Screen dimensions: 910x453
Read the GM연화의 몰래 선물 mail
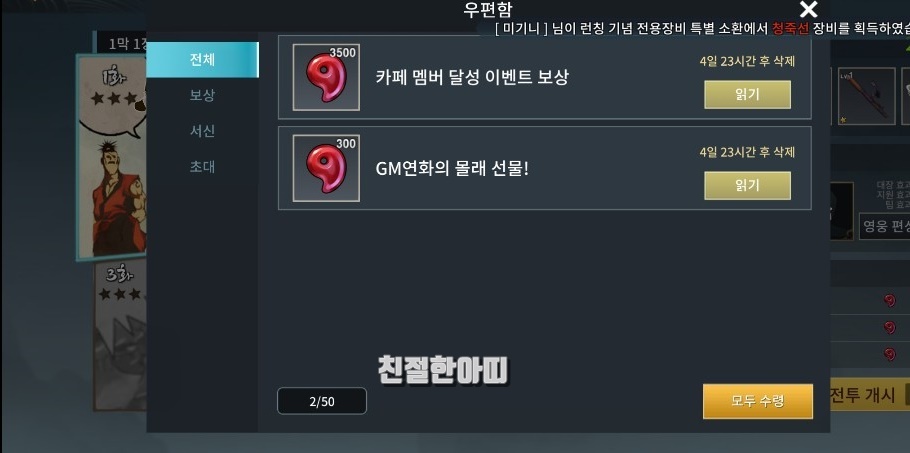pyautogui.click(x=748, y=186)
